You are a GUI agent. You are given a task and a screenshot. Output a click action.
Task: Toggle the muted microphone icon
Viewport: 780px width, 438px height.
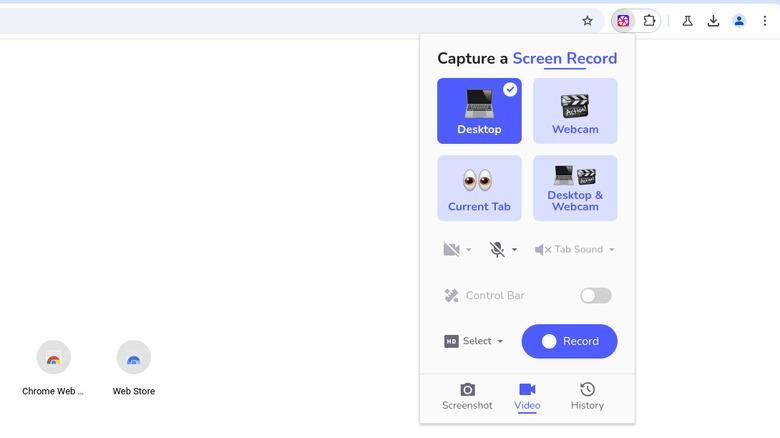coord(496,249)
